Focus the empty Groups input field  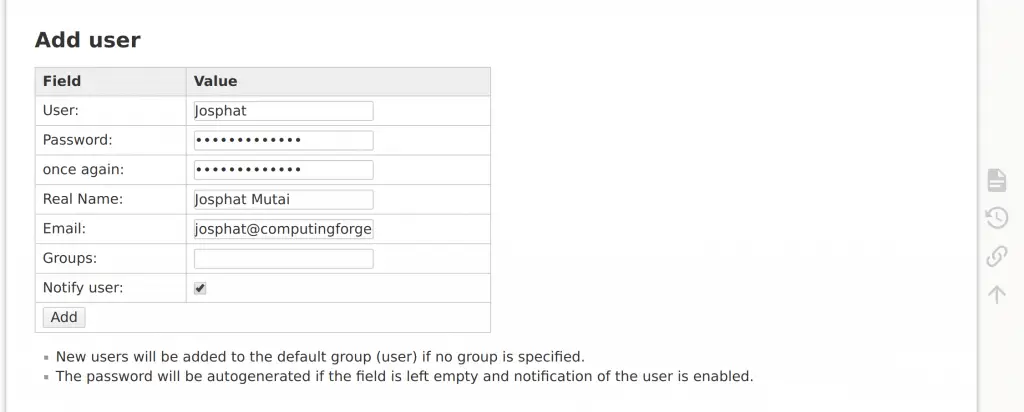(x=283, y=259)
